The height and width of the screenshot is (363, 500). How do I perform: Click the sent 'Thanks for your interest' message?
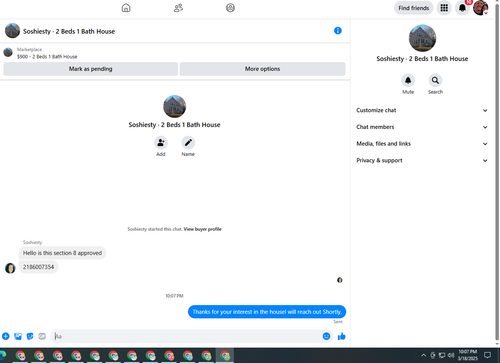267,312
